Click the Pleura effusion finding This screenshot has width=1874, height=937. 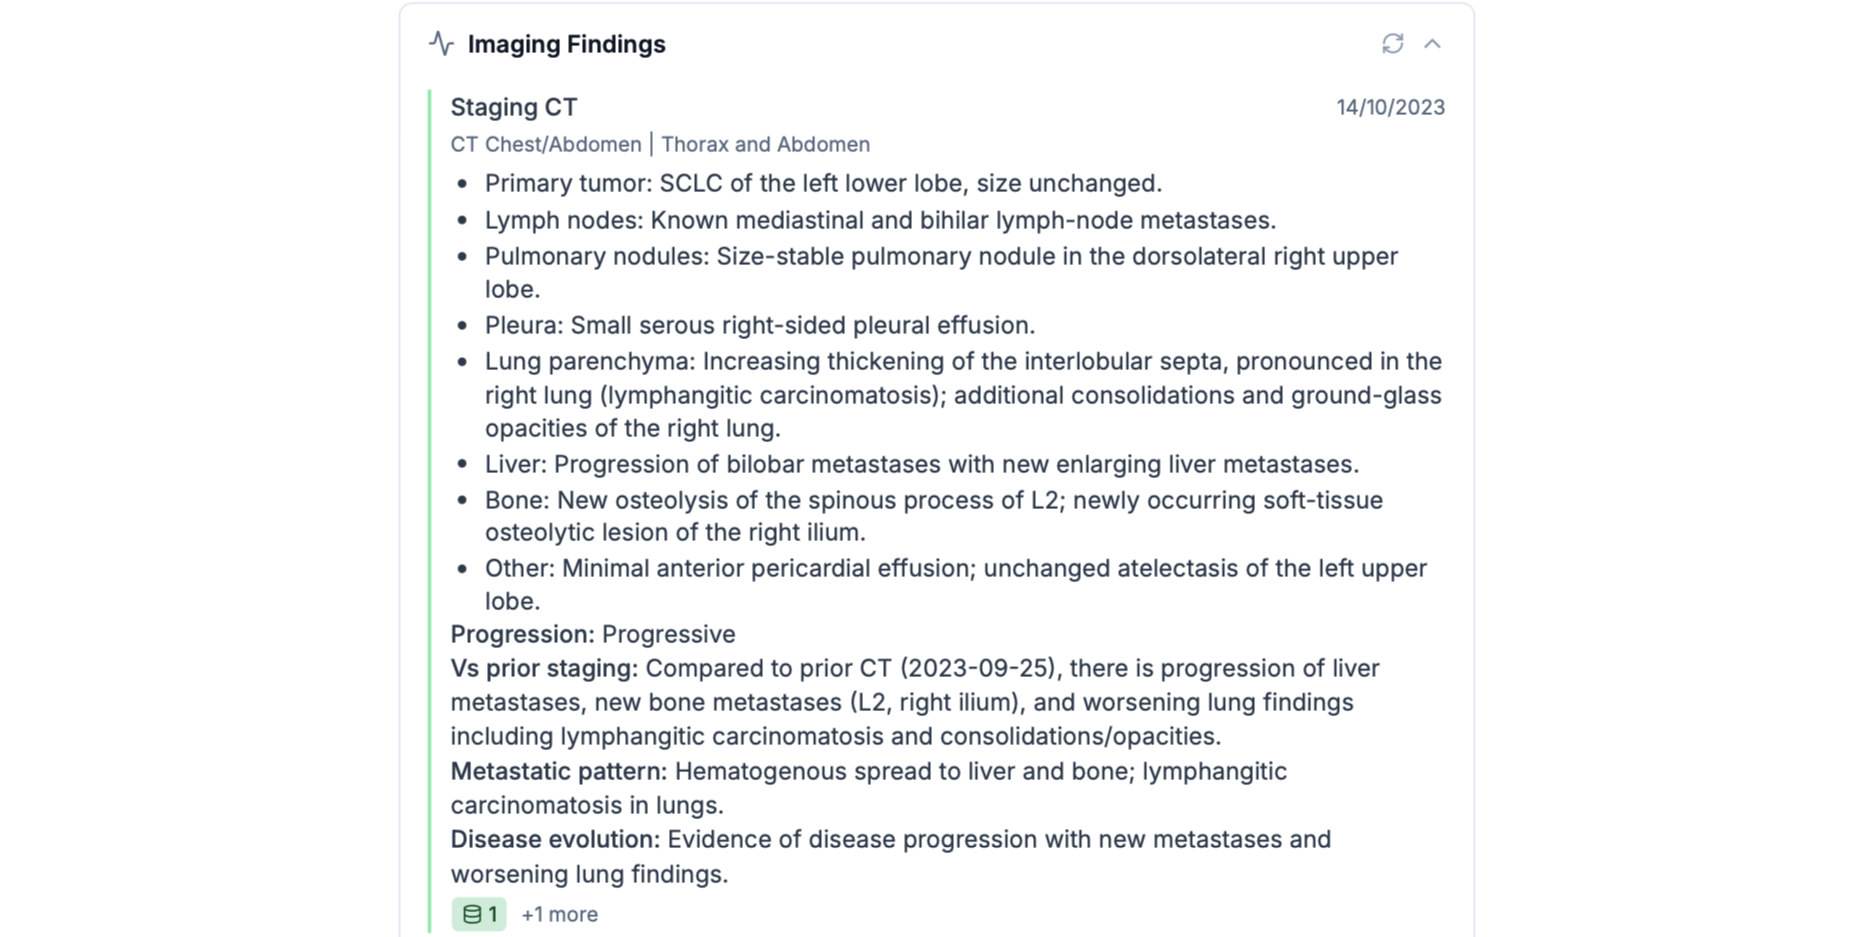pyautogui.click(x=759, y=325)
